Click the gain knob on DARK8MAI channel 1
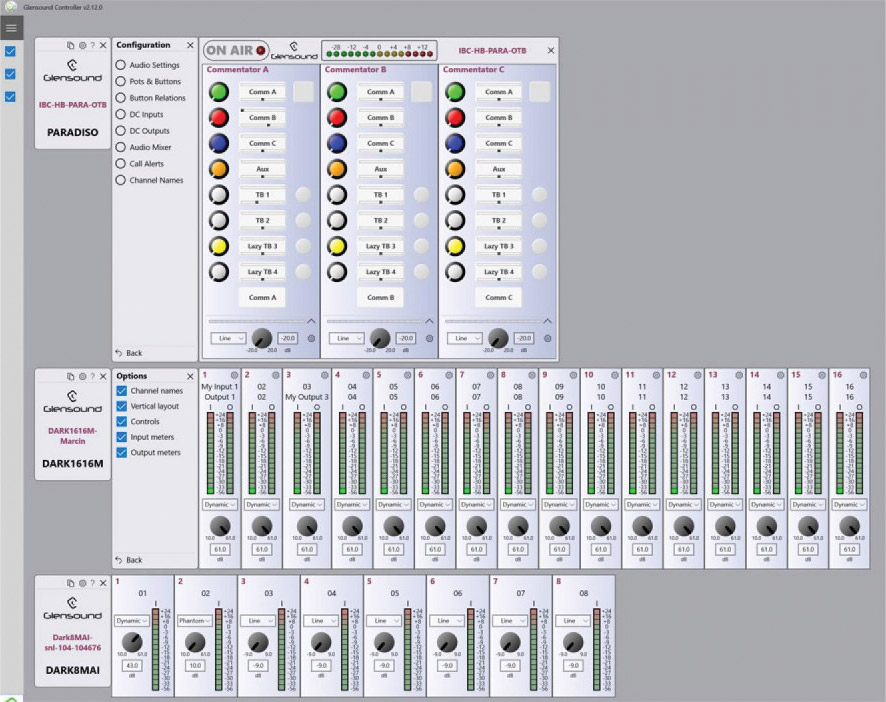 133,643
